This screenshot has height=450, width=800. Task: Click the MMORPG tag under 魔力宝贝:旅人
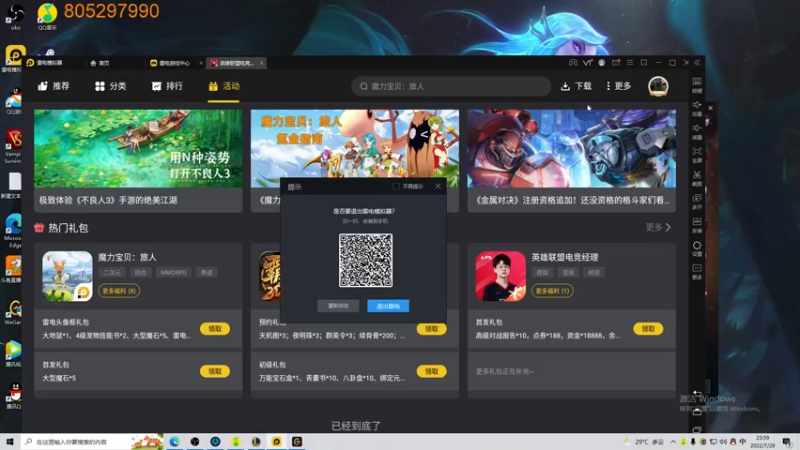tap(173, 272)
